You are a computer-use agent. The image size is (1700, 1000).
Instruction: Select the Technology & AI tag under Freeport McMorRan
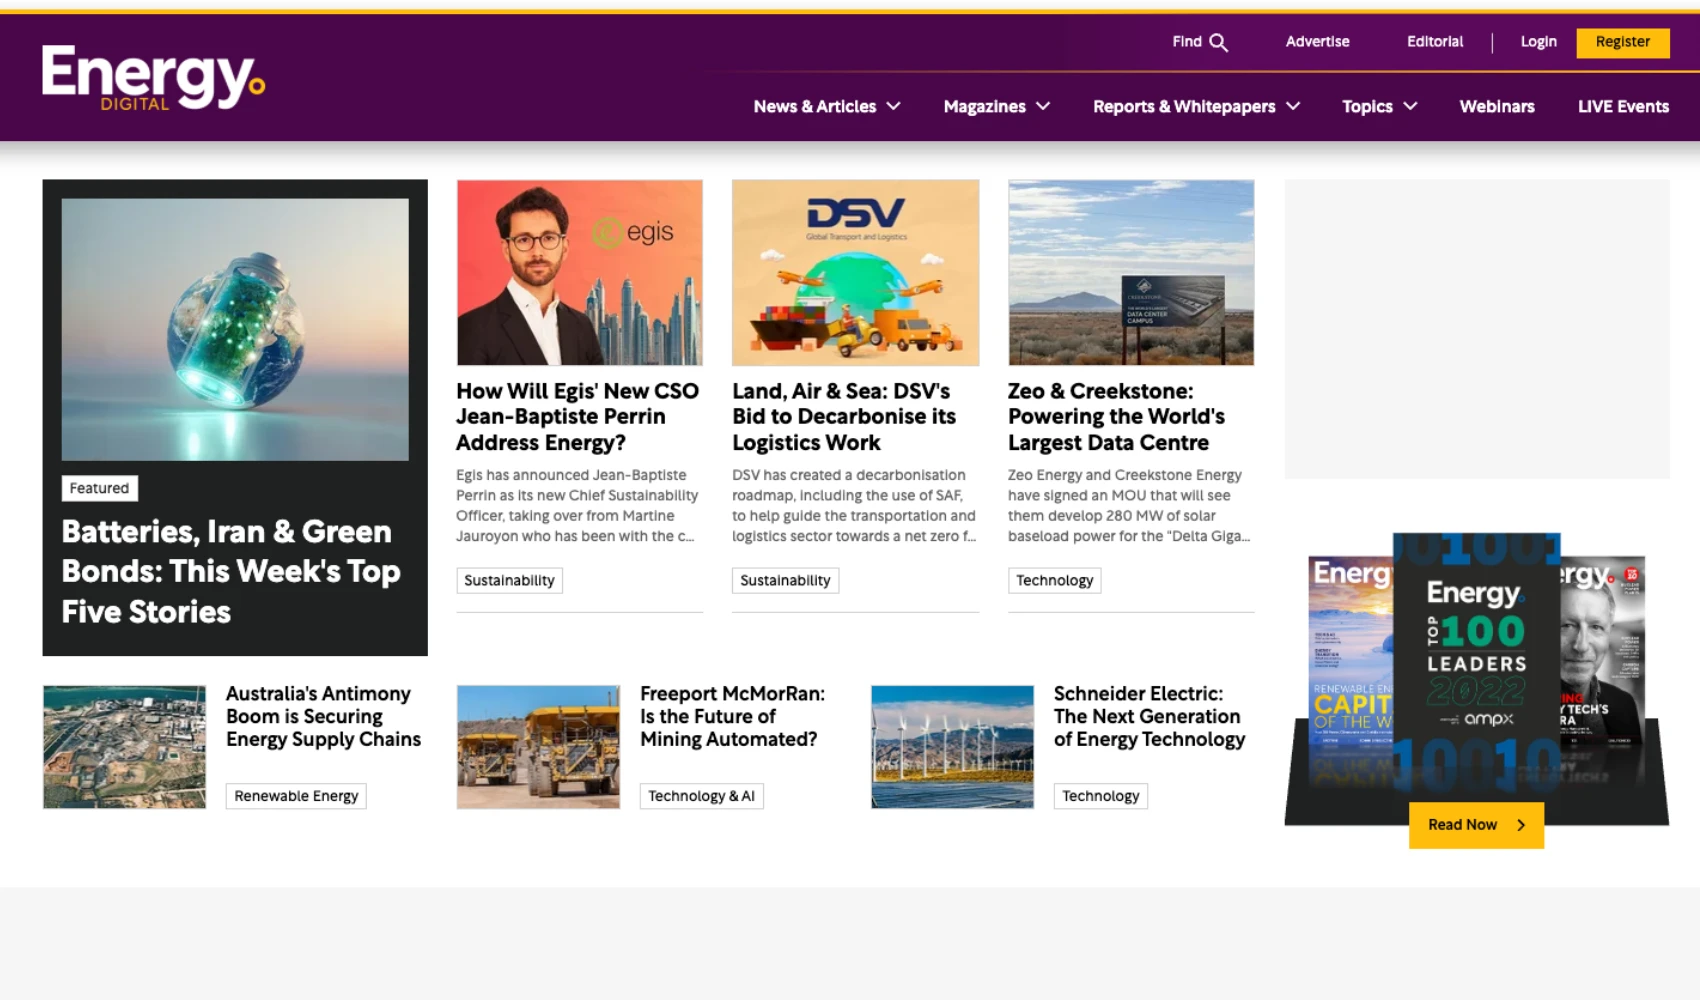[701, 795]
